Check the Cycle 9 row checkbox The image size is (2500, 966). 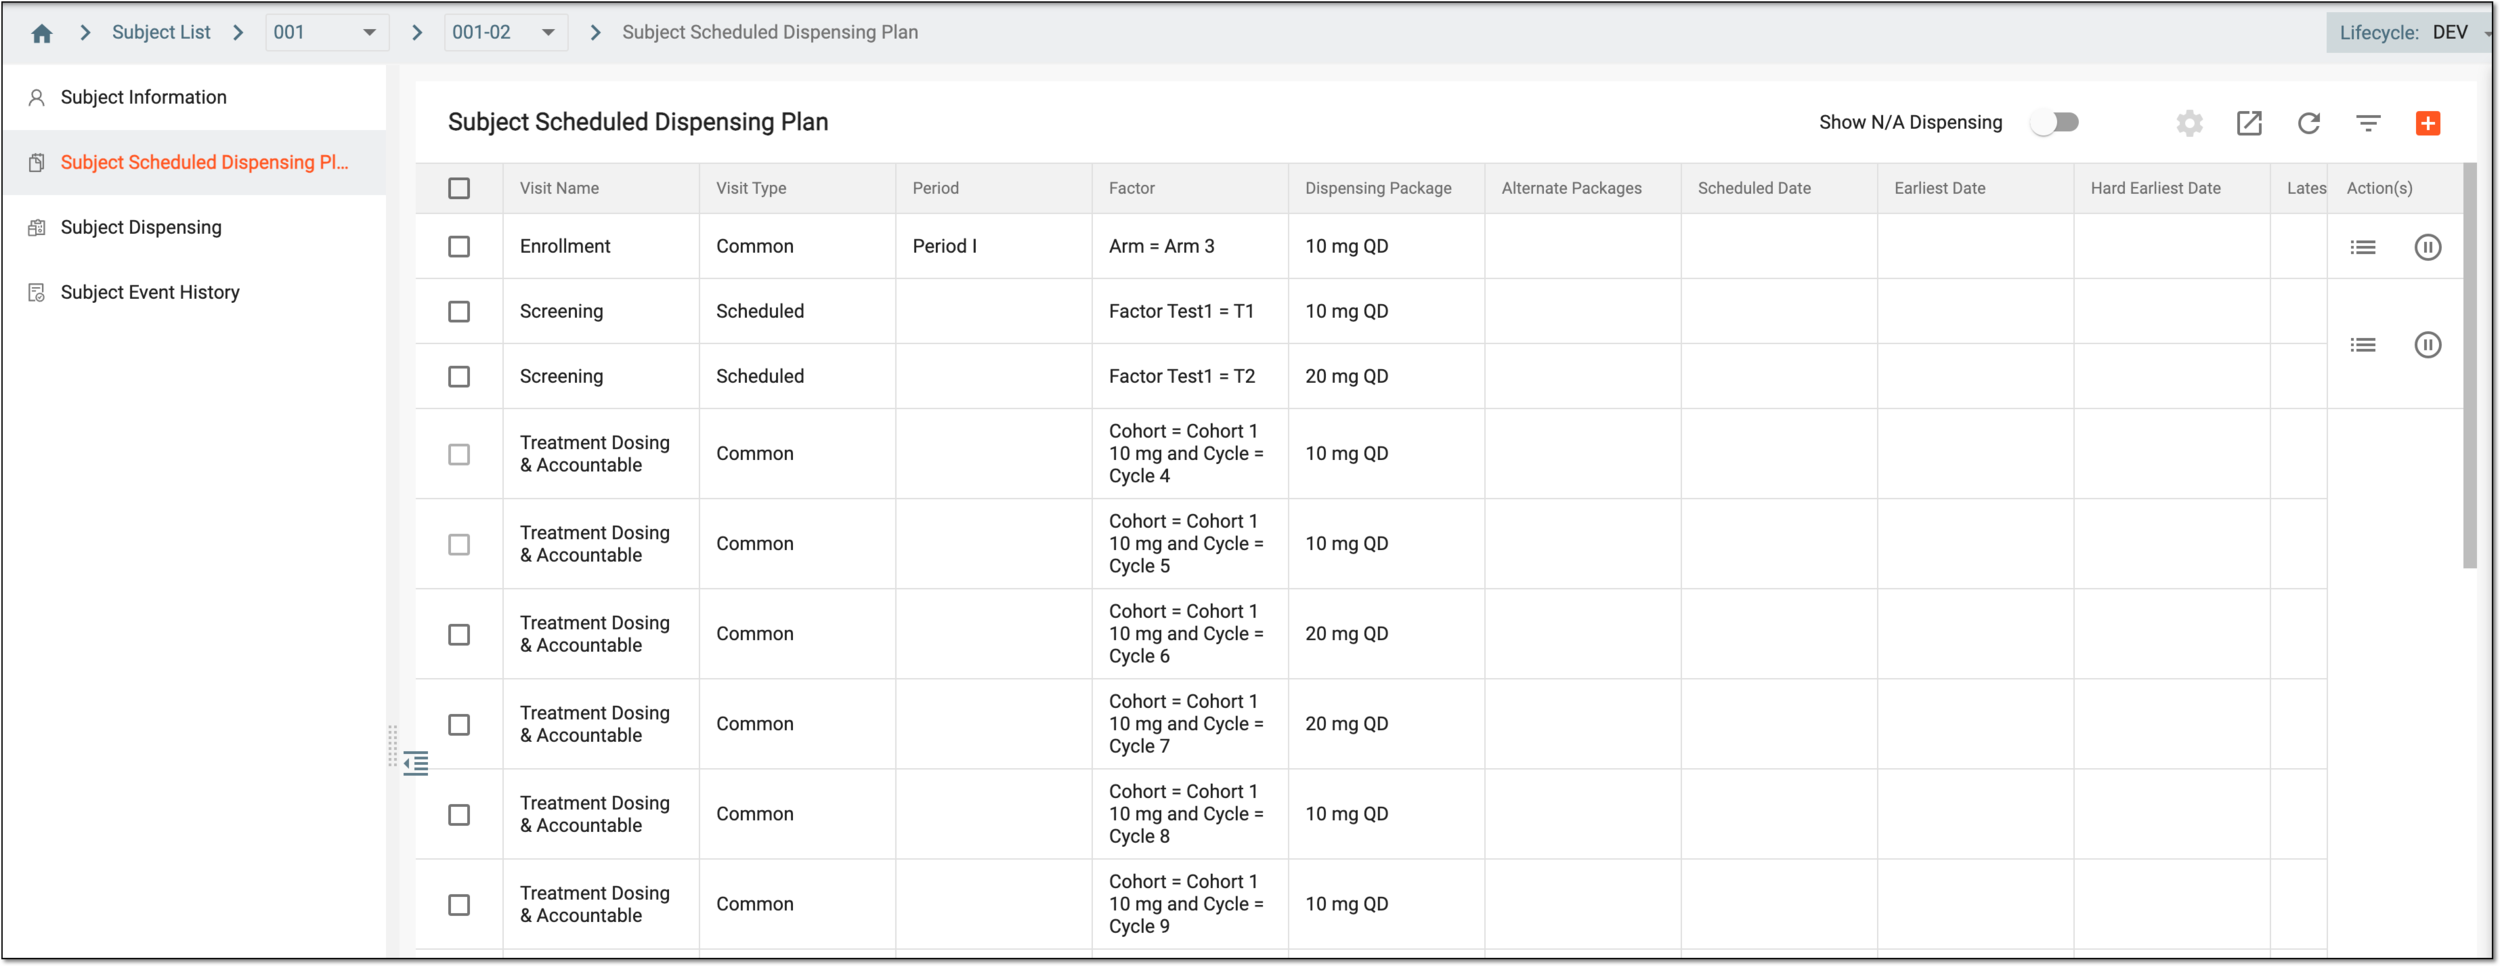(x=459, y=904)
